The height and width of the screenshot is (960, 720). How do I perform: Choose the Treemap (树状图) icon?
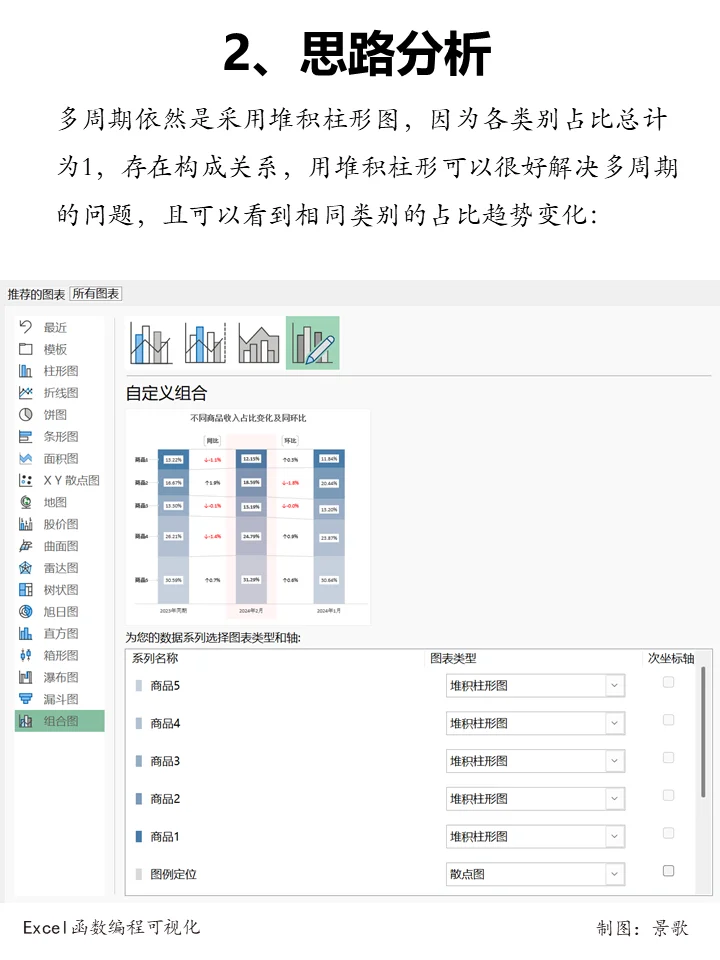coord(25,590)
